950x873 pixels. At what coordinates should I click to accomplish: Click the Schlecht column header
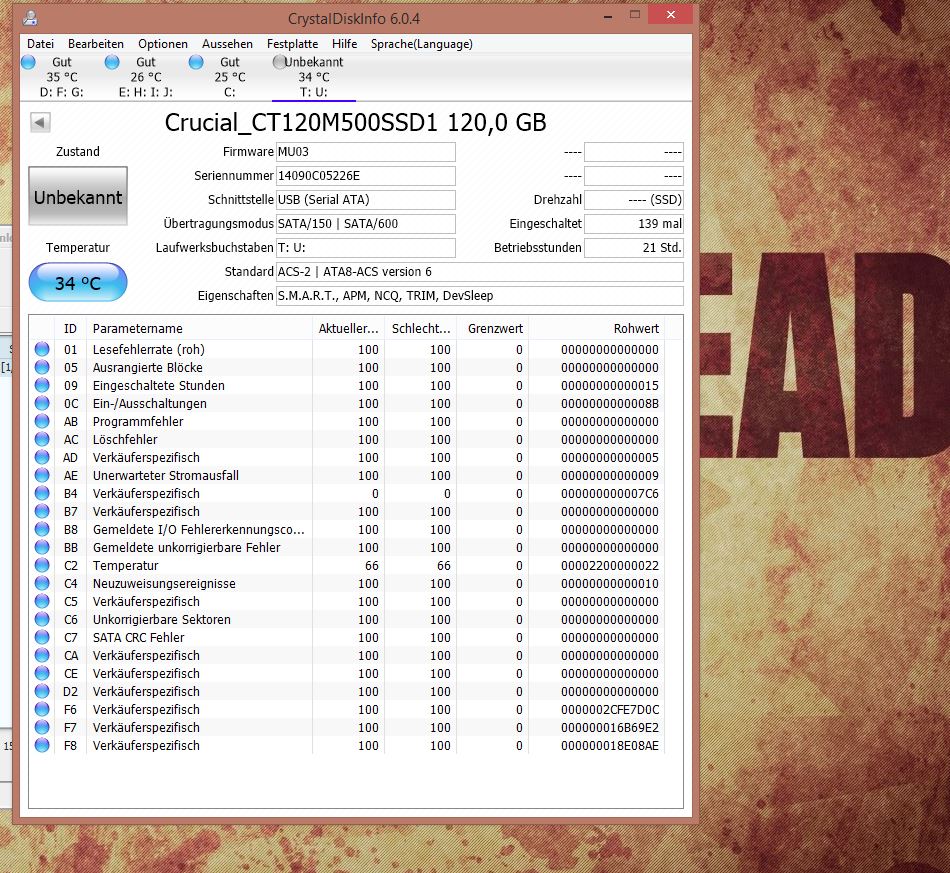pos(421,328)
